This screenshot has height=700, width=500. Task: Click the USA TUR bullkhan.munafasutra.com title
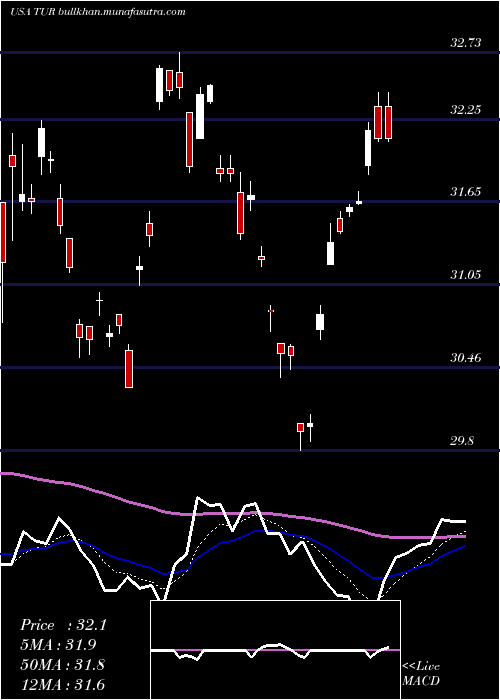(97, 12)
